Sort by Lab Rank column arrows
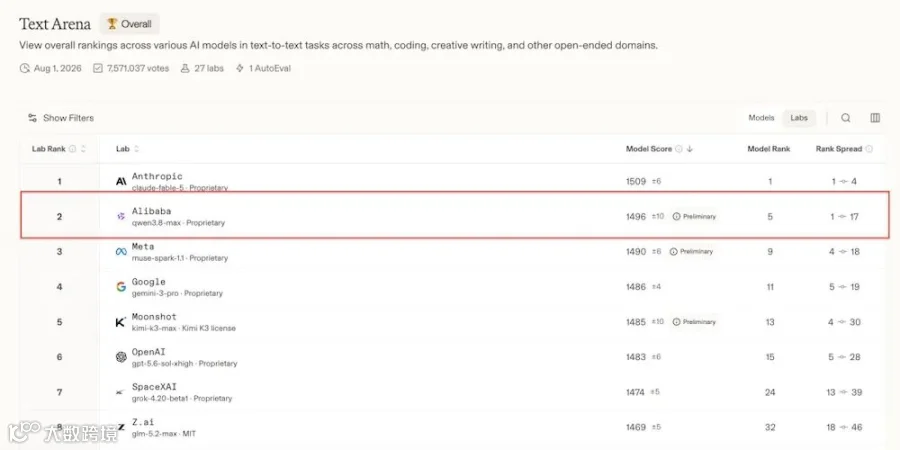This screenshot has height=450, width=900. 83,149
